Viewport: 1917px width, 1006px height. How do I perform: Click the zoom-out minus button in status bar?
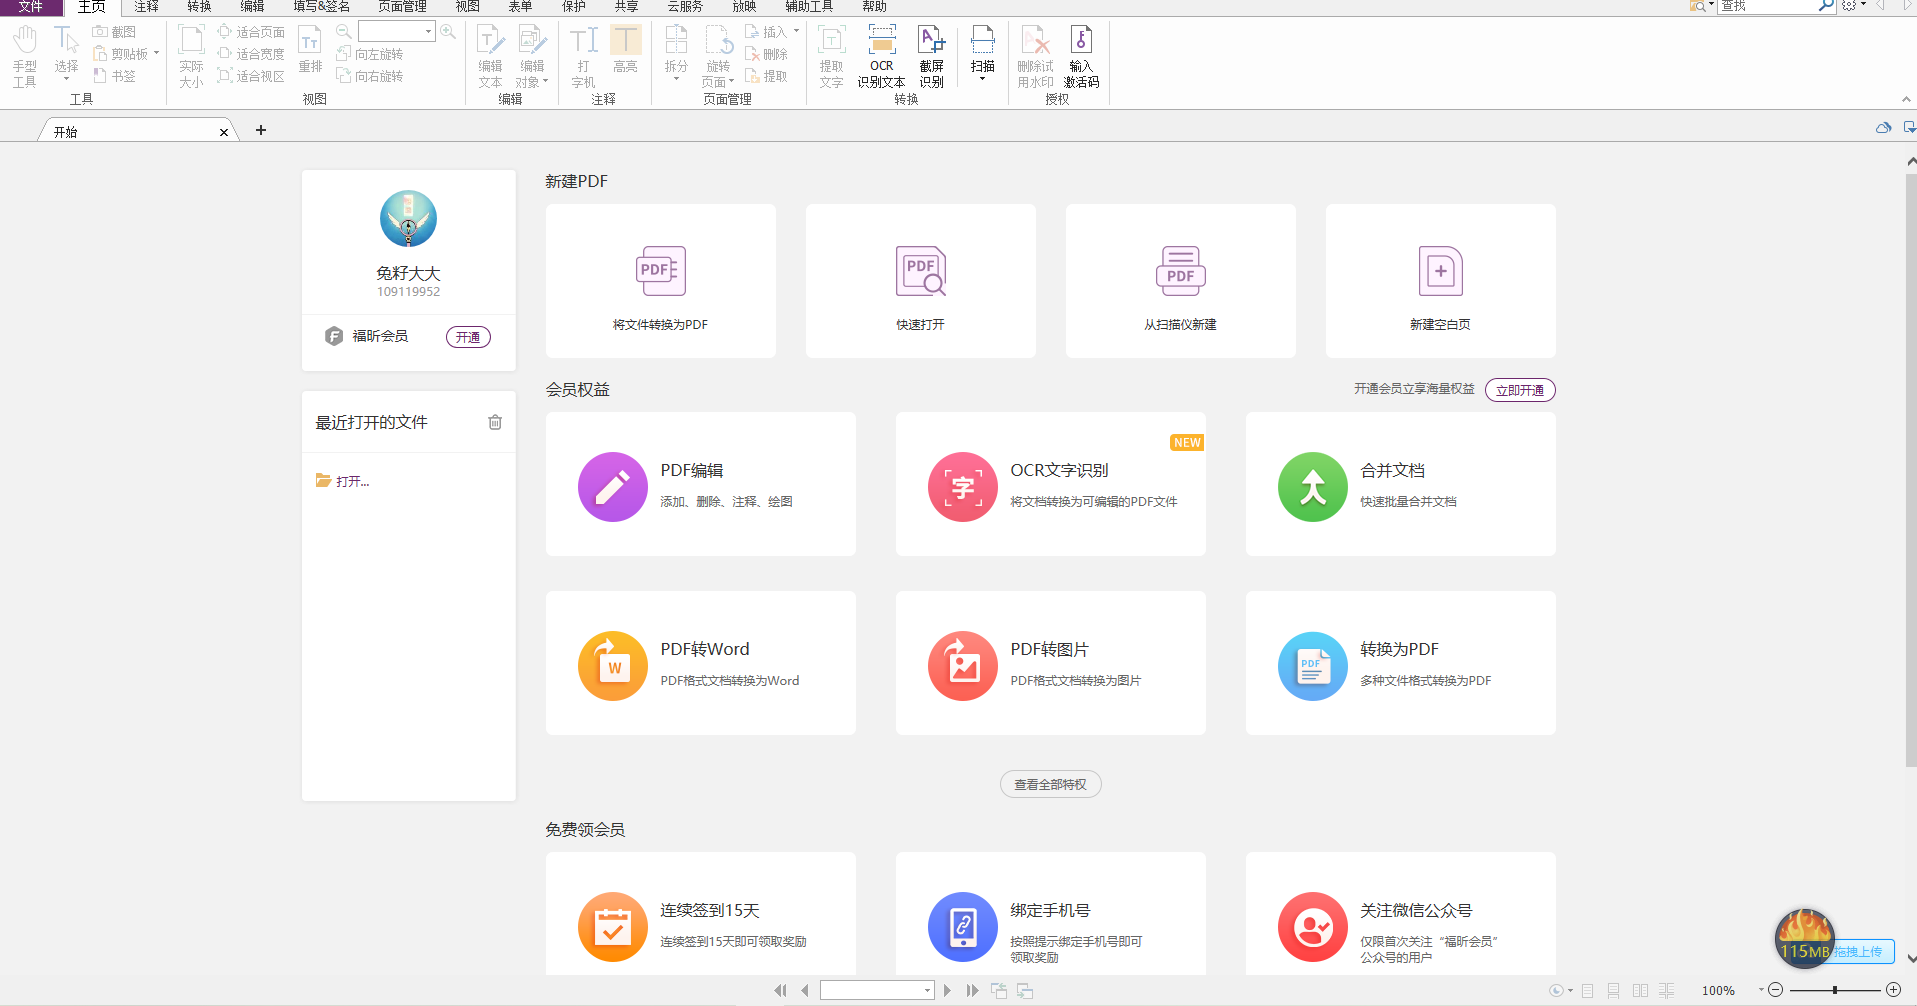pyautogui.click(x=1776, y=990)
